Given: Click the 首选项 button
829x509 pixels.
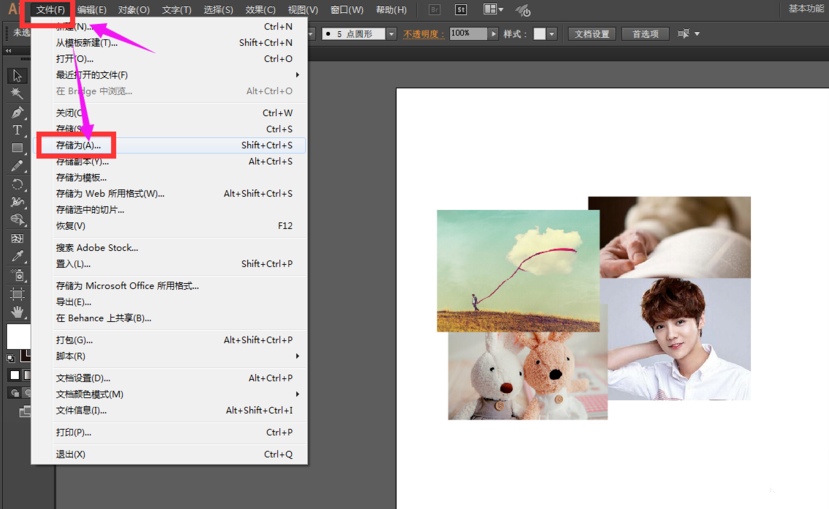Looking at the screenshot, I should 645,33.
